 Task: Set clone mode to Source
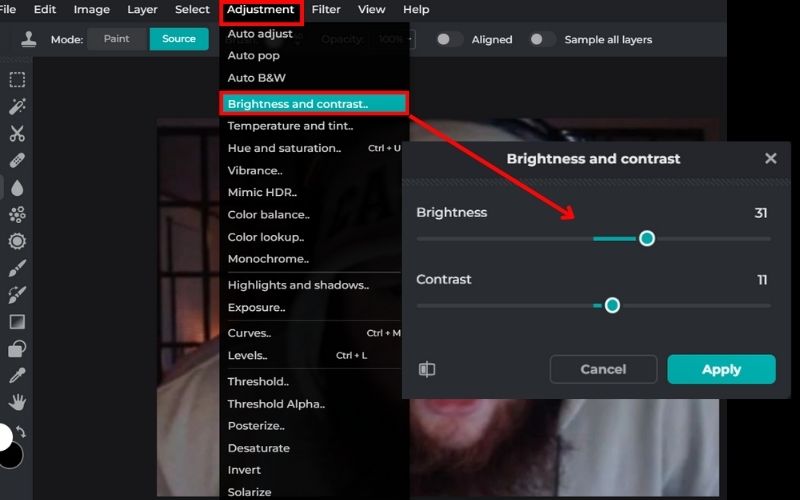point(179,39)
